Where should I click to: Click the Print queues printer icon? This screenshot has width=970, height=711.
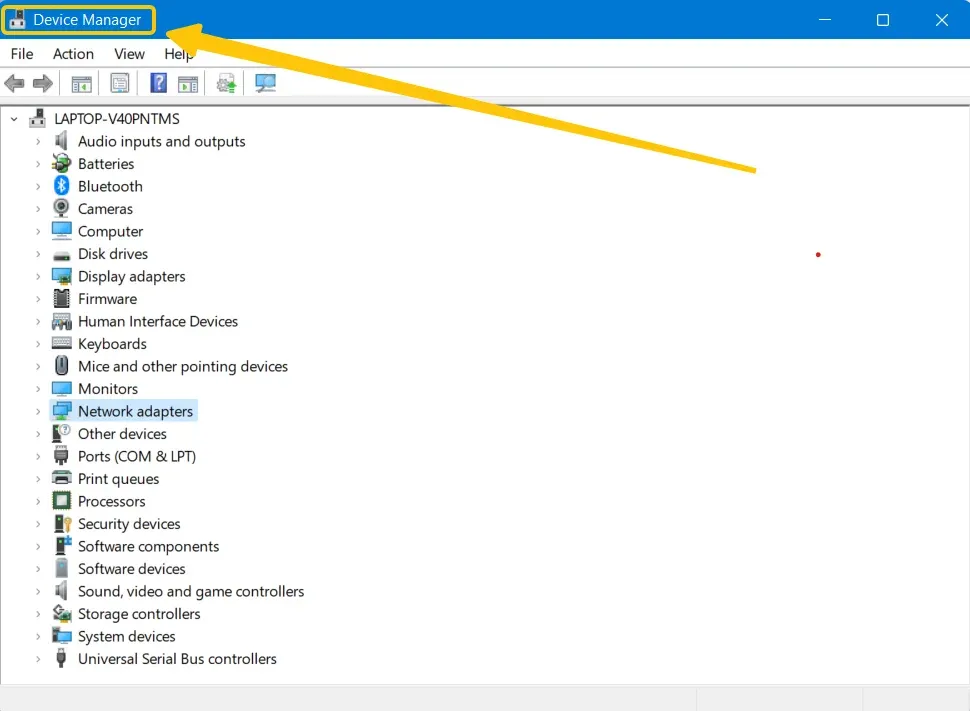(61, 478)
